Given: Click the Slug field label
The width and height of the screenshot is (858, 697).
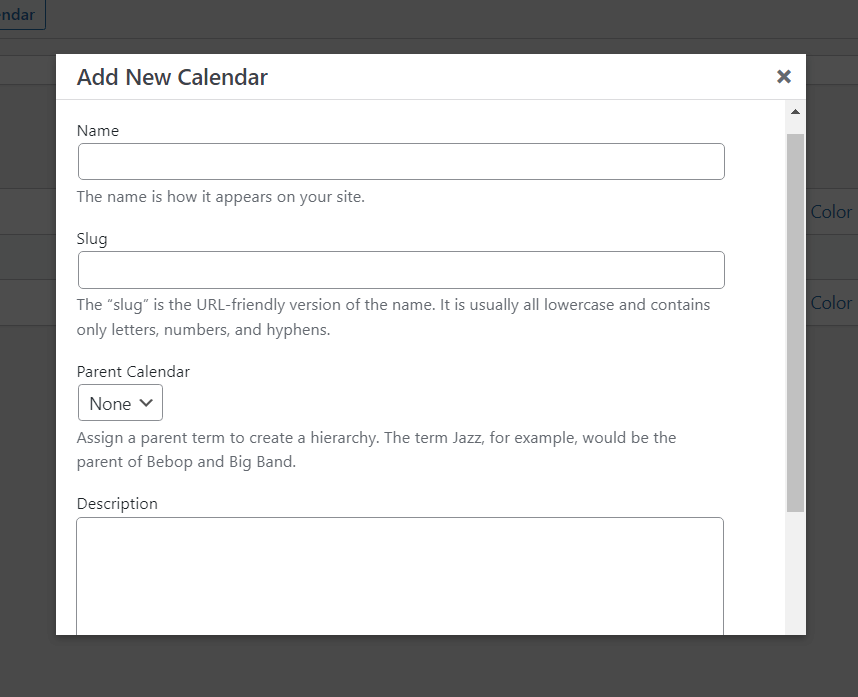Looking at the screenshot, I should [x=92, y=238].
